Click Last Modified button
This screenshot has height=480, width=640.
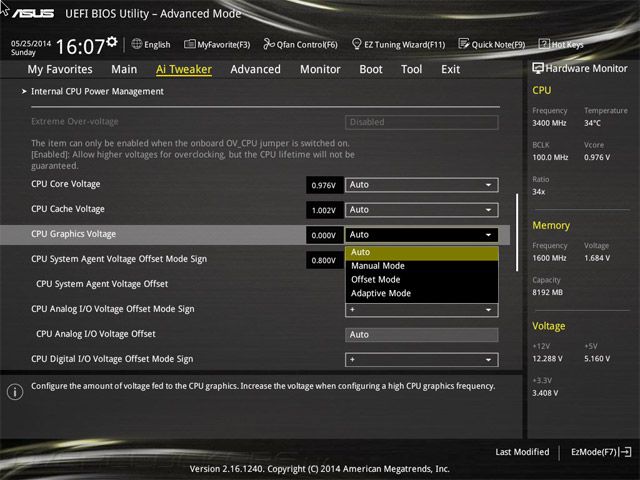tap(522, 452)
